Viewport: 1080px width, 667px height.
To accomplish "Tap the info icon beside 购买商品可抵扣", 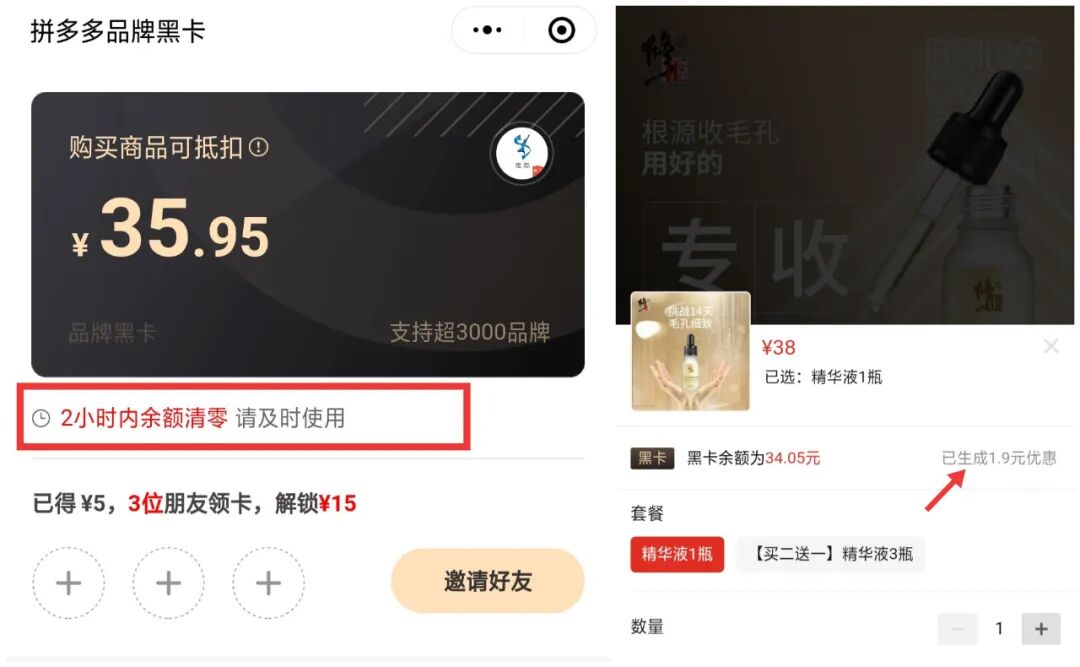I will click(258, 147).
